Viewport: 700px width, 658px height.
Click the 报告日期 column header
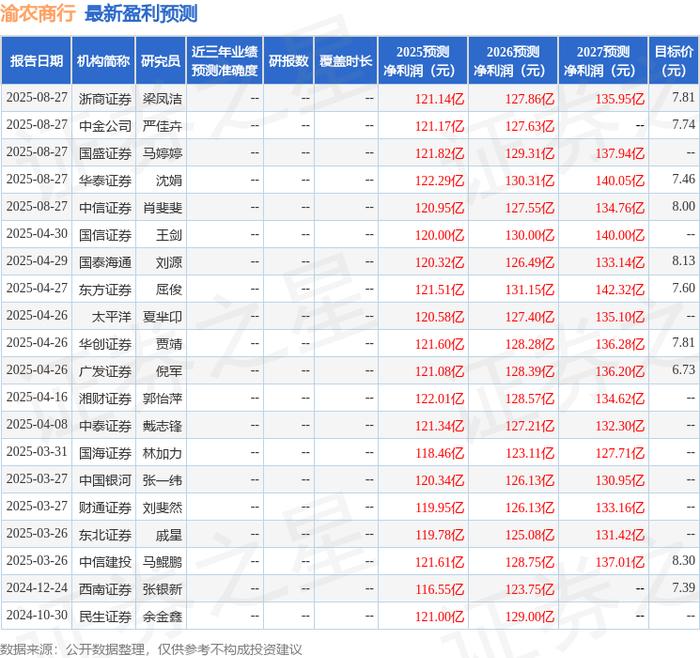pos(37,61)
